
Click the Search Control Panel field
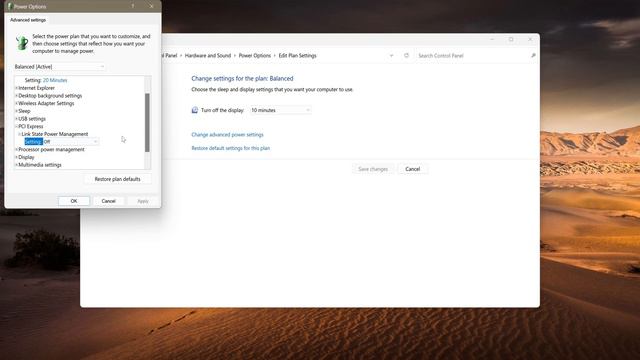pyautogui.click(x=471, y=56)
